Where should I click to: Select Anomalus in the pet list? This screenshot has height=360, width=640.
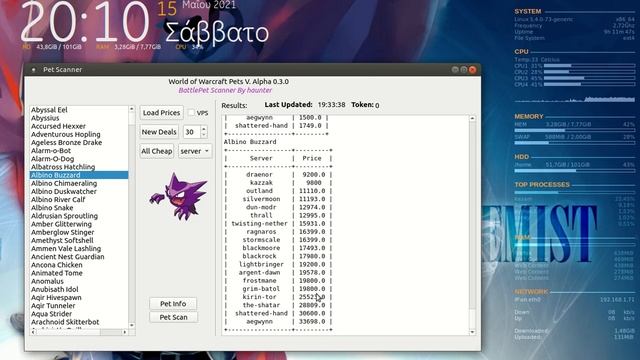pyautogui.click(x=79, y=281)
